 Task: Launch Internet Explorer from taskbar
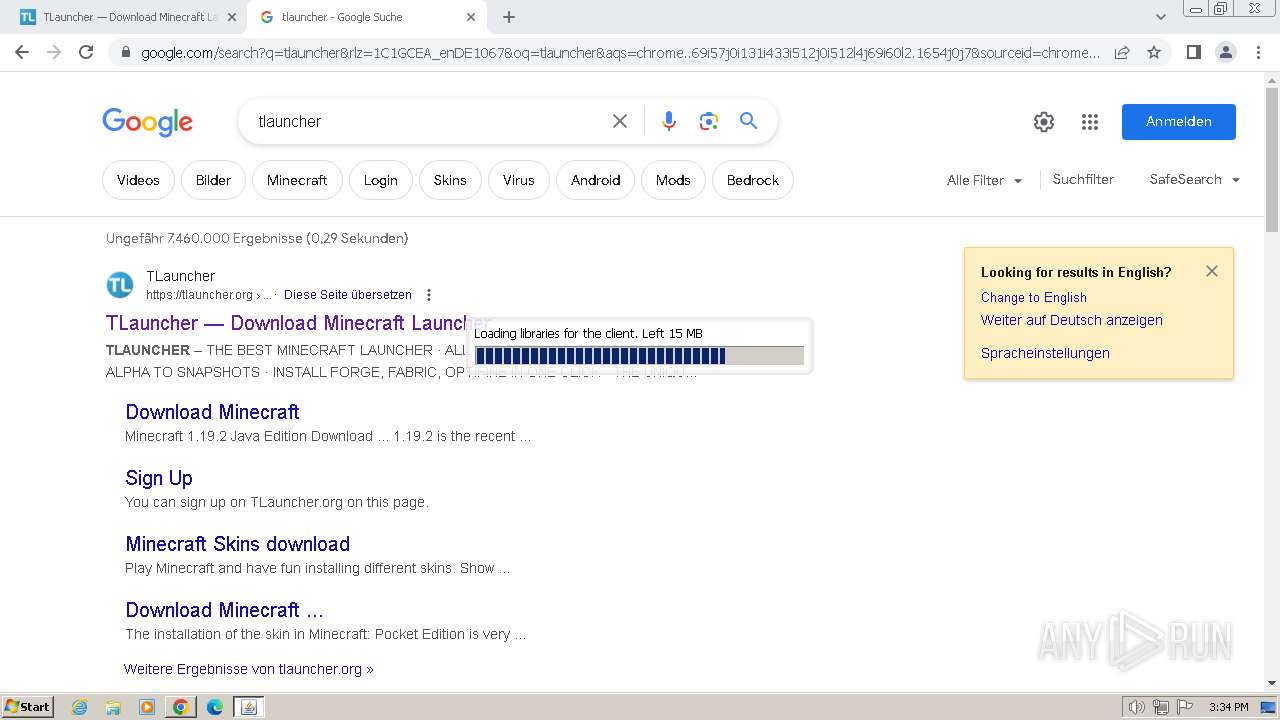point(79,707)
